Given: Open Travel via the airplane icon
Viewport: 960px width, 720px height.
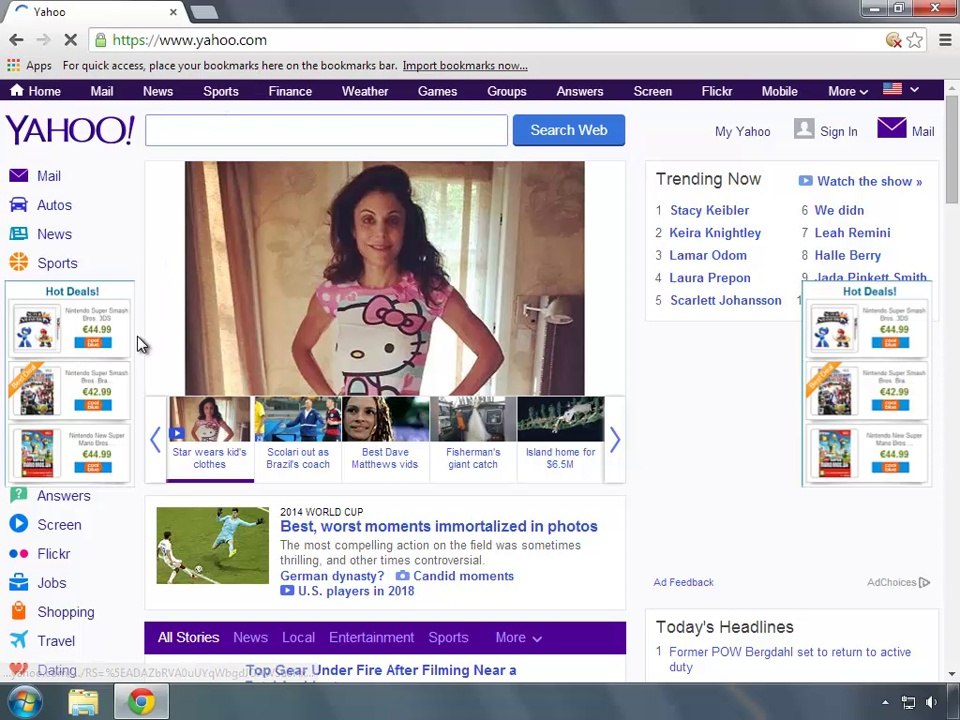Looking at the screenshot, I should (x=18, y=641).
